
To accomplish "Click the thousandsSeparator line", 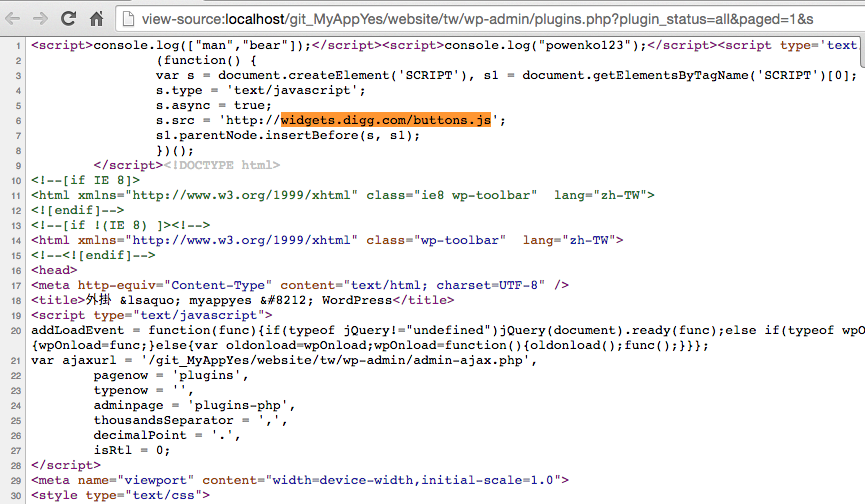I will coord(190,420).
